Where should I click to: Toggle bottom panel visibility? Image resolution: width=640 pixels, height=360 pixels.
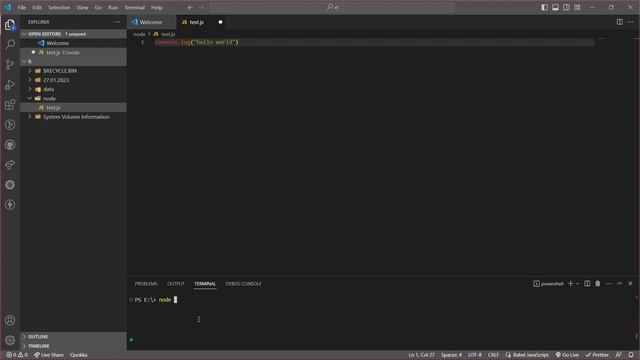click(556, 7)
